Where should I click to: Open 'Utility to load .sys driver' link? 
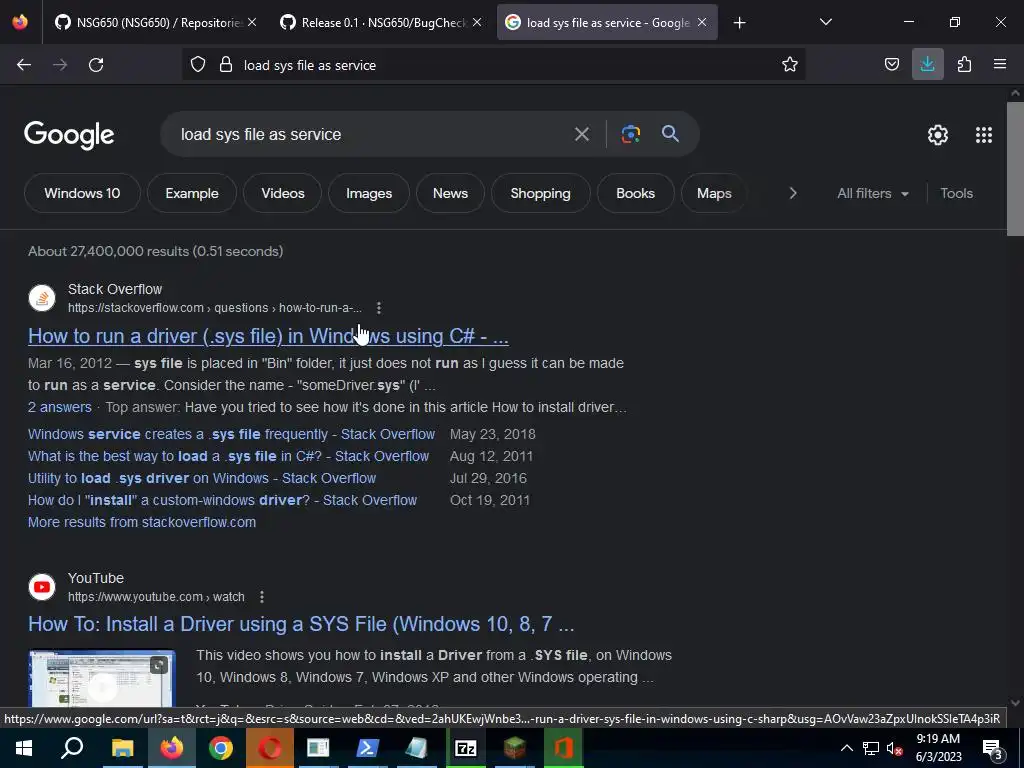point(202,478)
